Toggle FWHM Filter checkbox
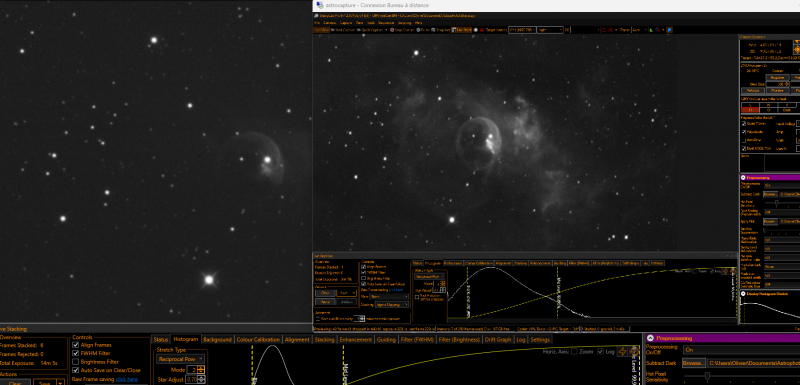This screenshot has height=385, width=800. (76, 353)
